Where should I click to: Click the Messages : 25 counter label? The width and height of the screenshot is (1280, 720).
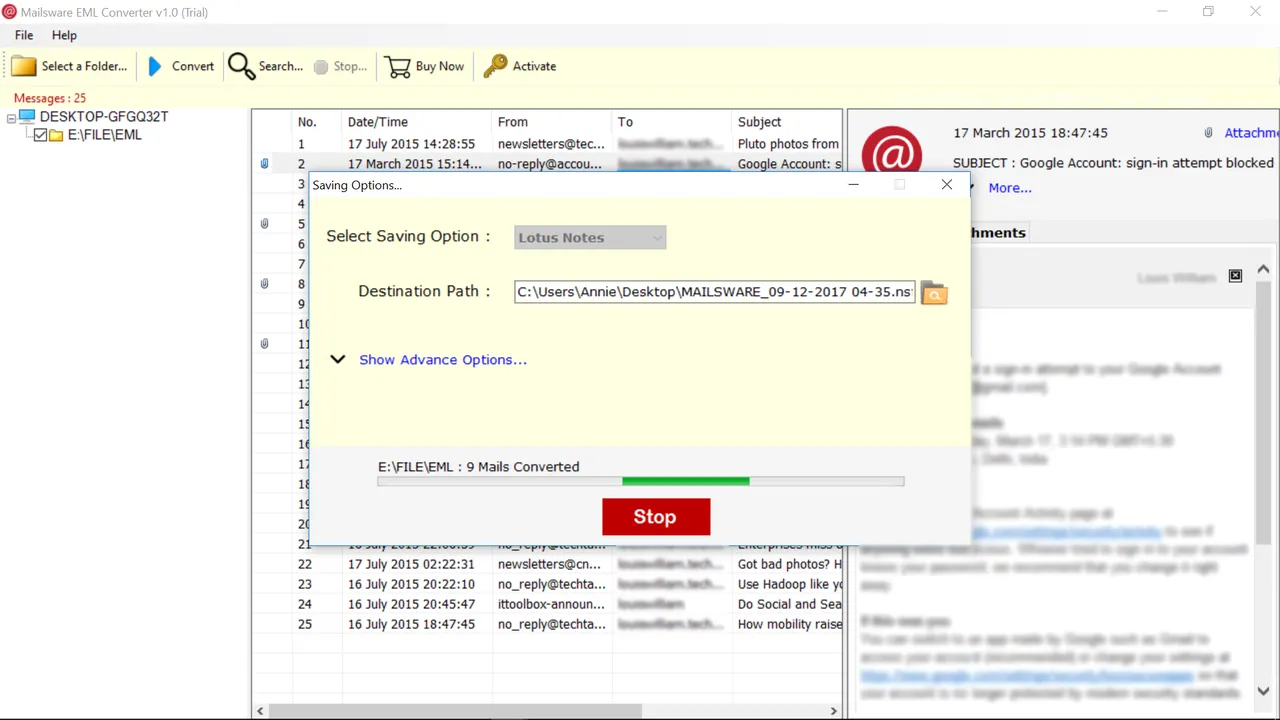pyautogui.click(x=50, y=98)
